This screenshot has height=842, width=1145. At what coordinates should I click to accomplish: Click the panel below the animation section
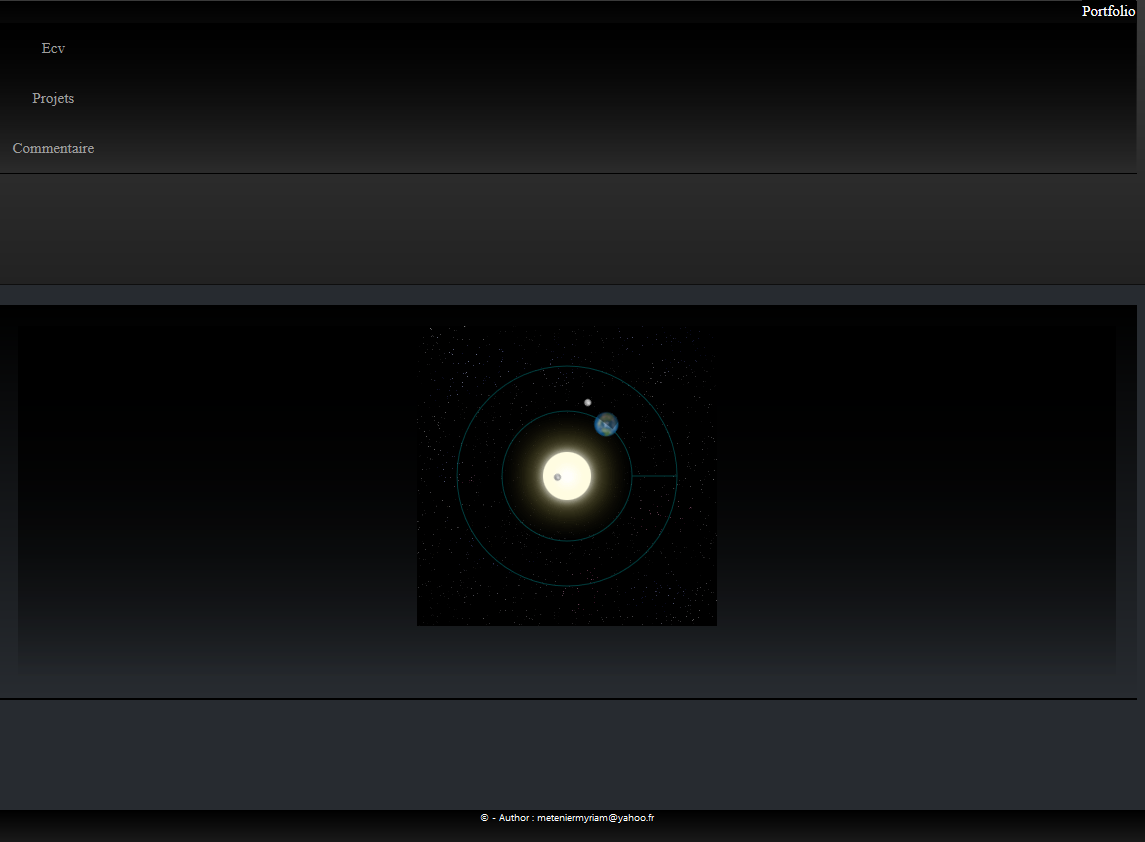point(572,750)
